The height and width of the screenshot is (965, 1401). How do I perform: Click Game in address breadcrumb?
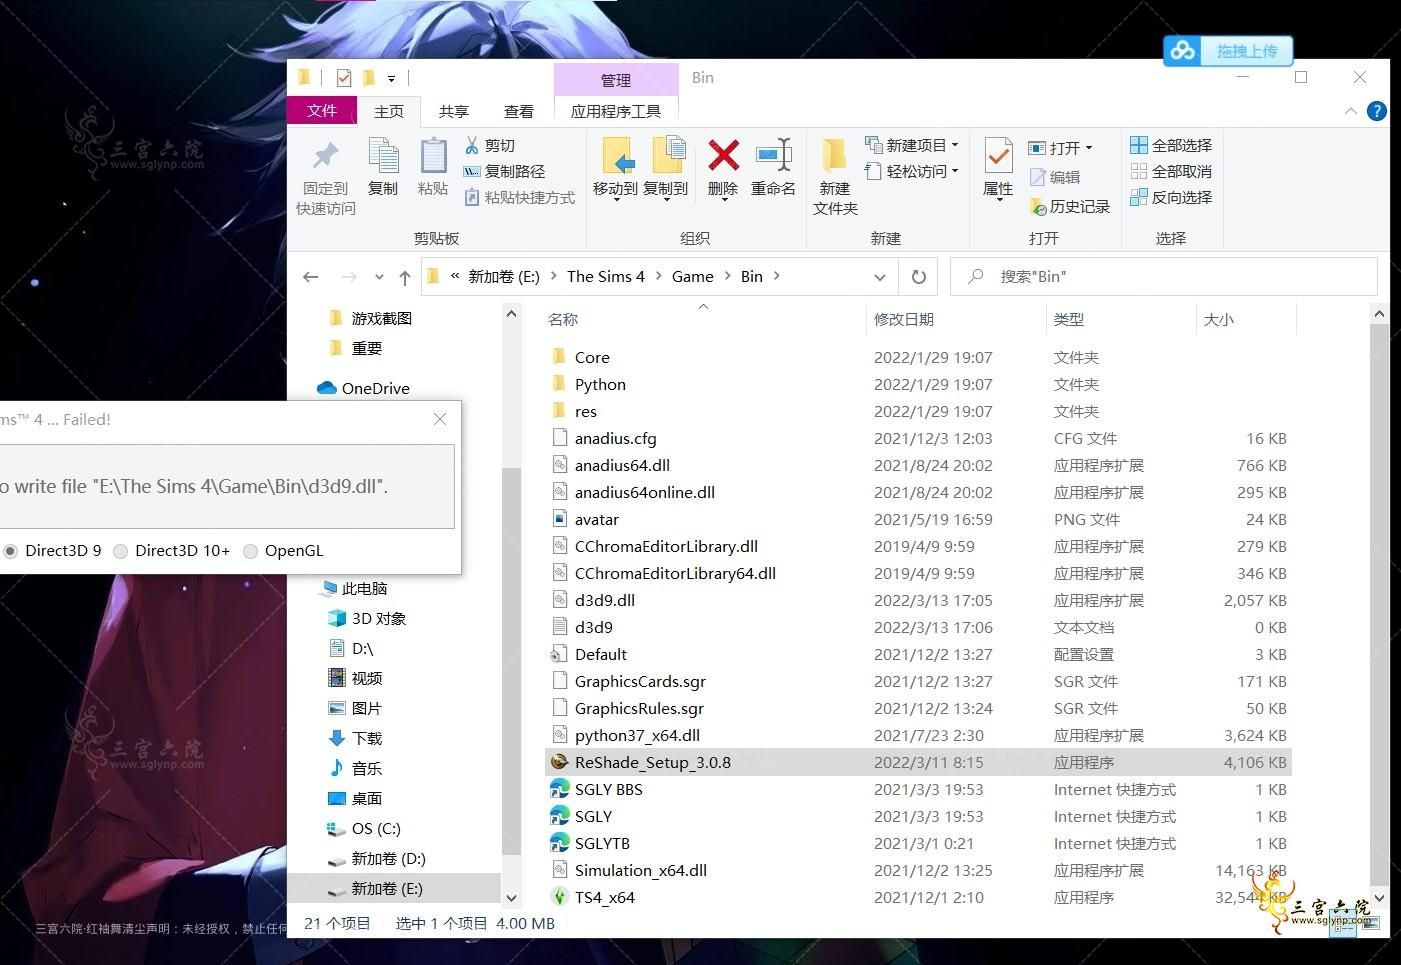693,277
